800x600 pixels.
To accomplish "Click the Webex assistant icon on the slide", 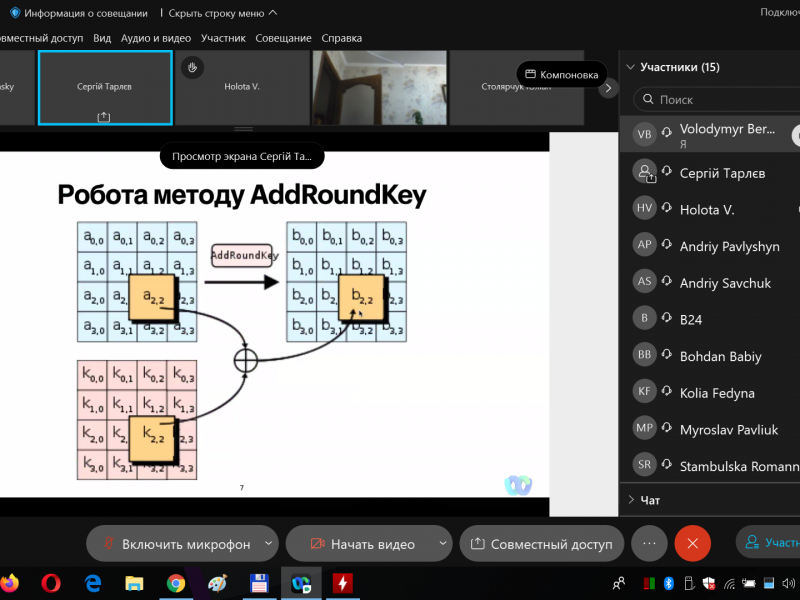I will 517,484.
